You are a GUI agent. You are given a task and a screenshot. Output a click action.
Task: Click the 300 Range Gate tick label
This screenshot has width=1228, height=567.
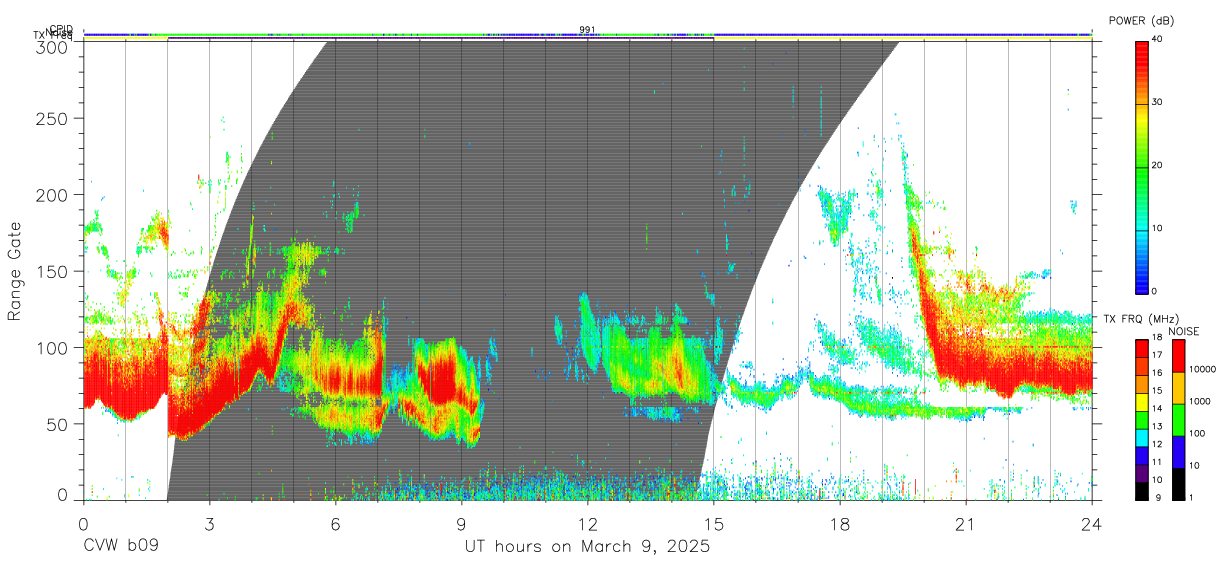(x=53, y=46)
